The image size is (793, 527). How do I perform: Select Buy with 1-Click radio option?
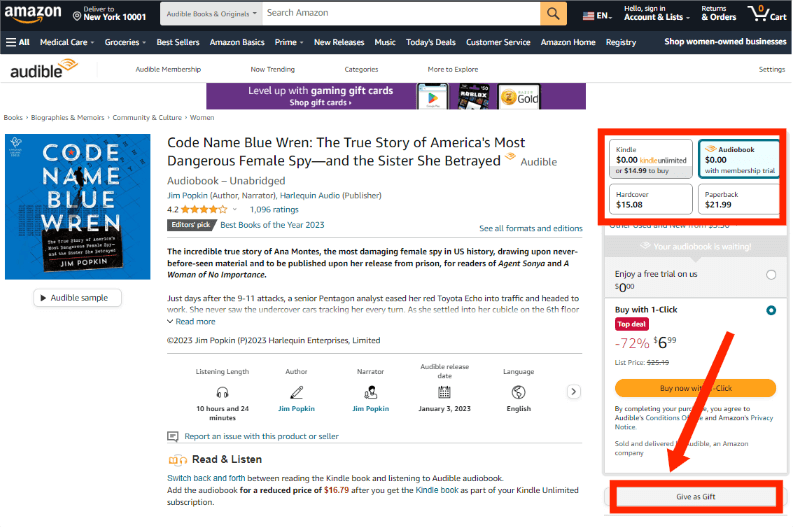(x=771, y=311)
